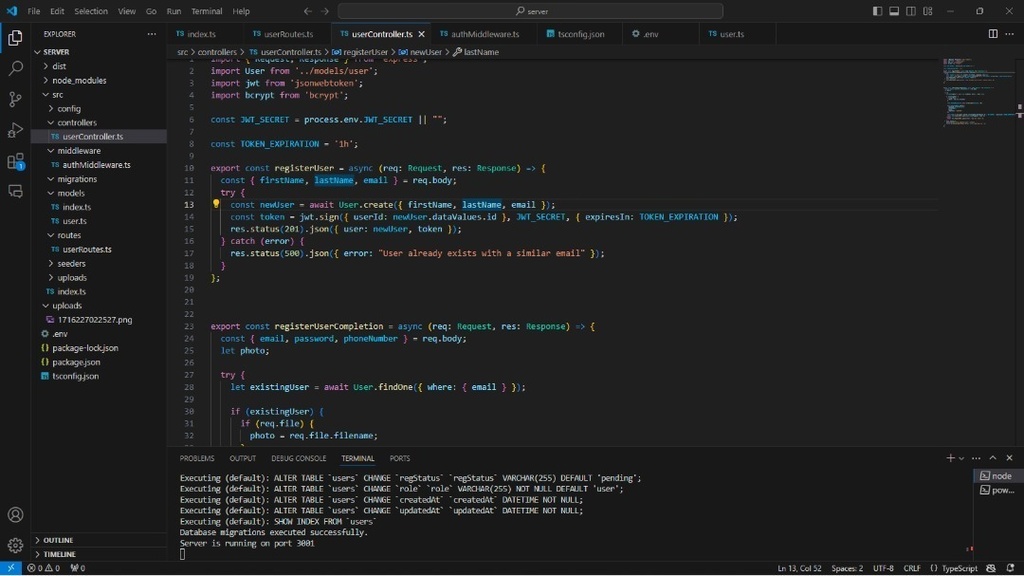
Task: Open the File menu
Action: pyautogui.click(x=33, y=11)
